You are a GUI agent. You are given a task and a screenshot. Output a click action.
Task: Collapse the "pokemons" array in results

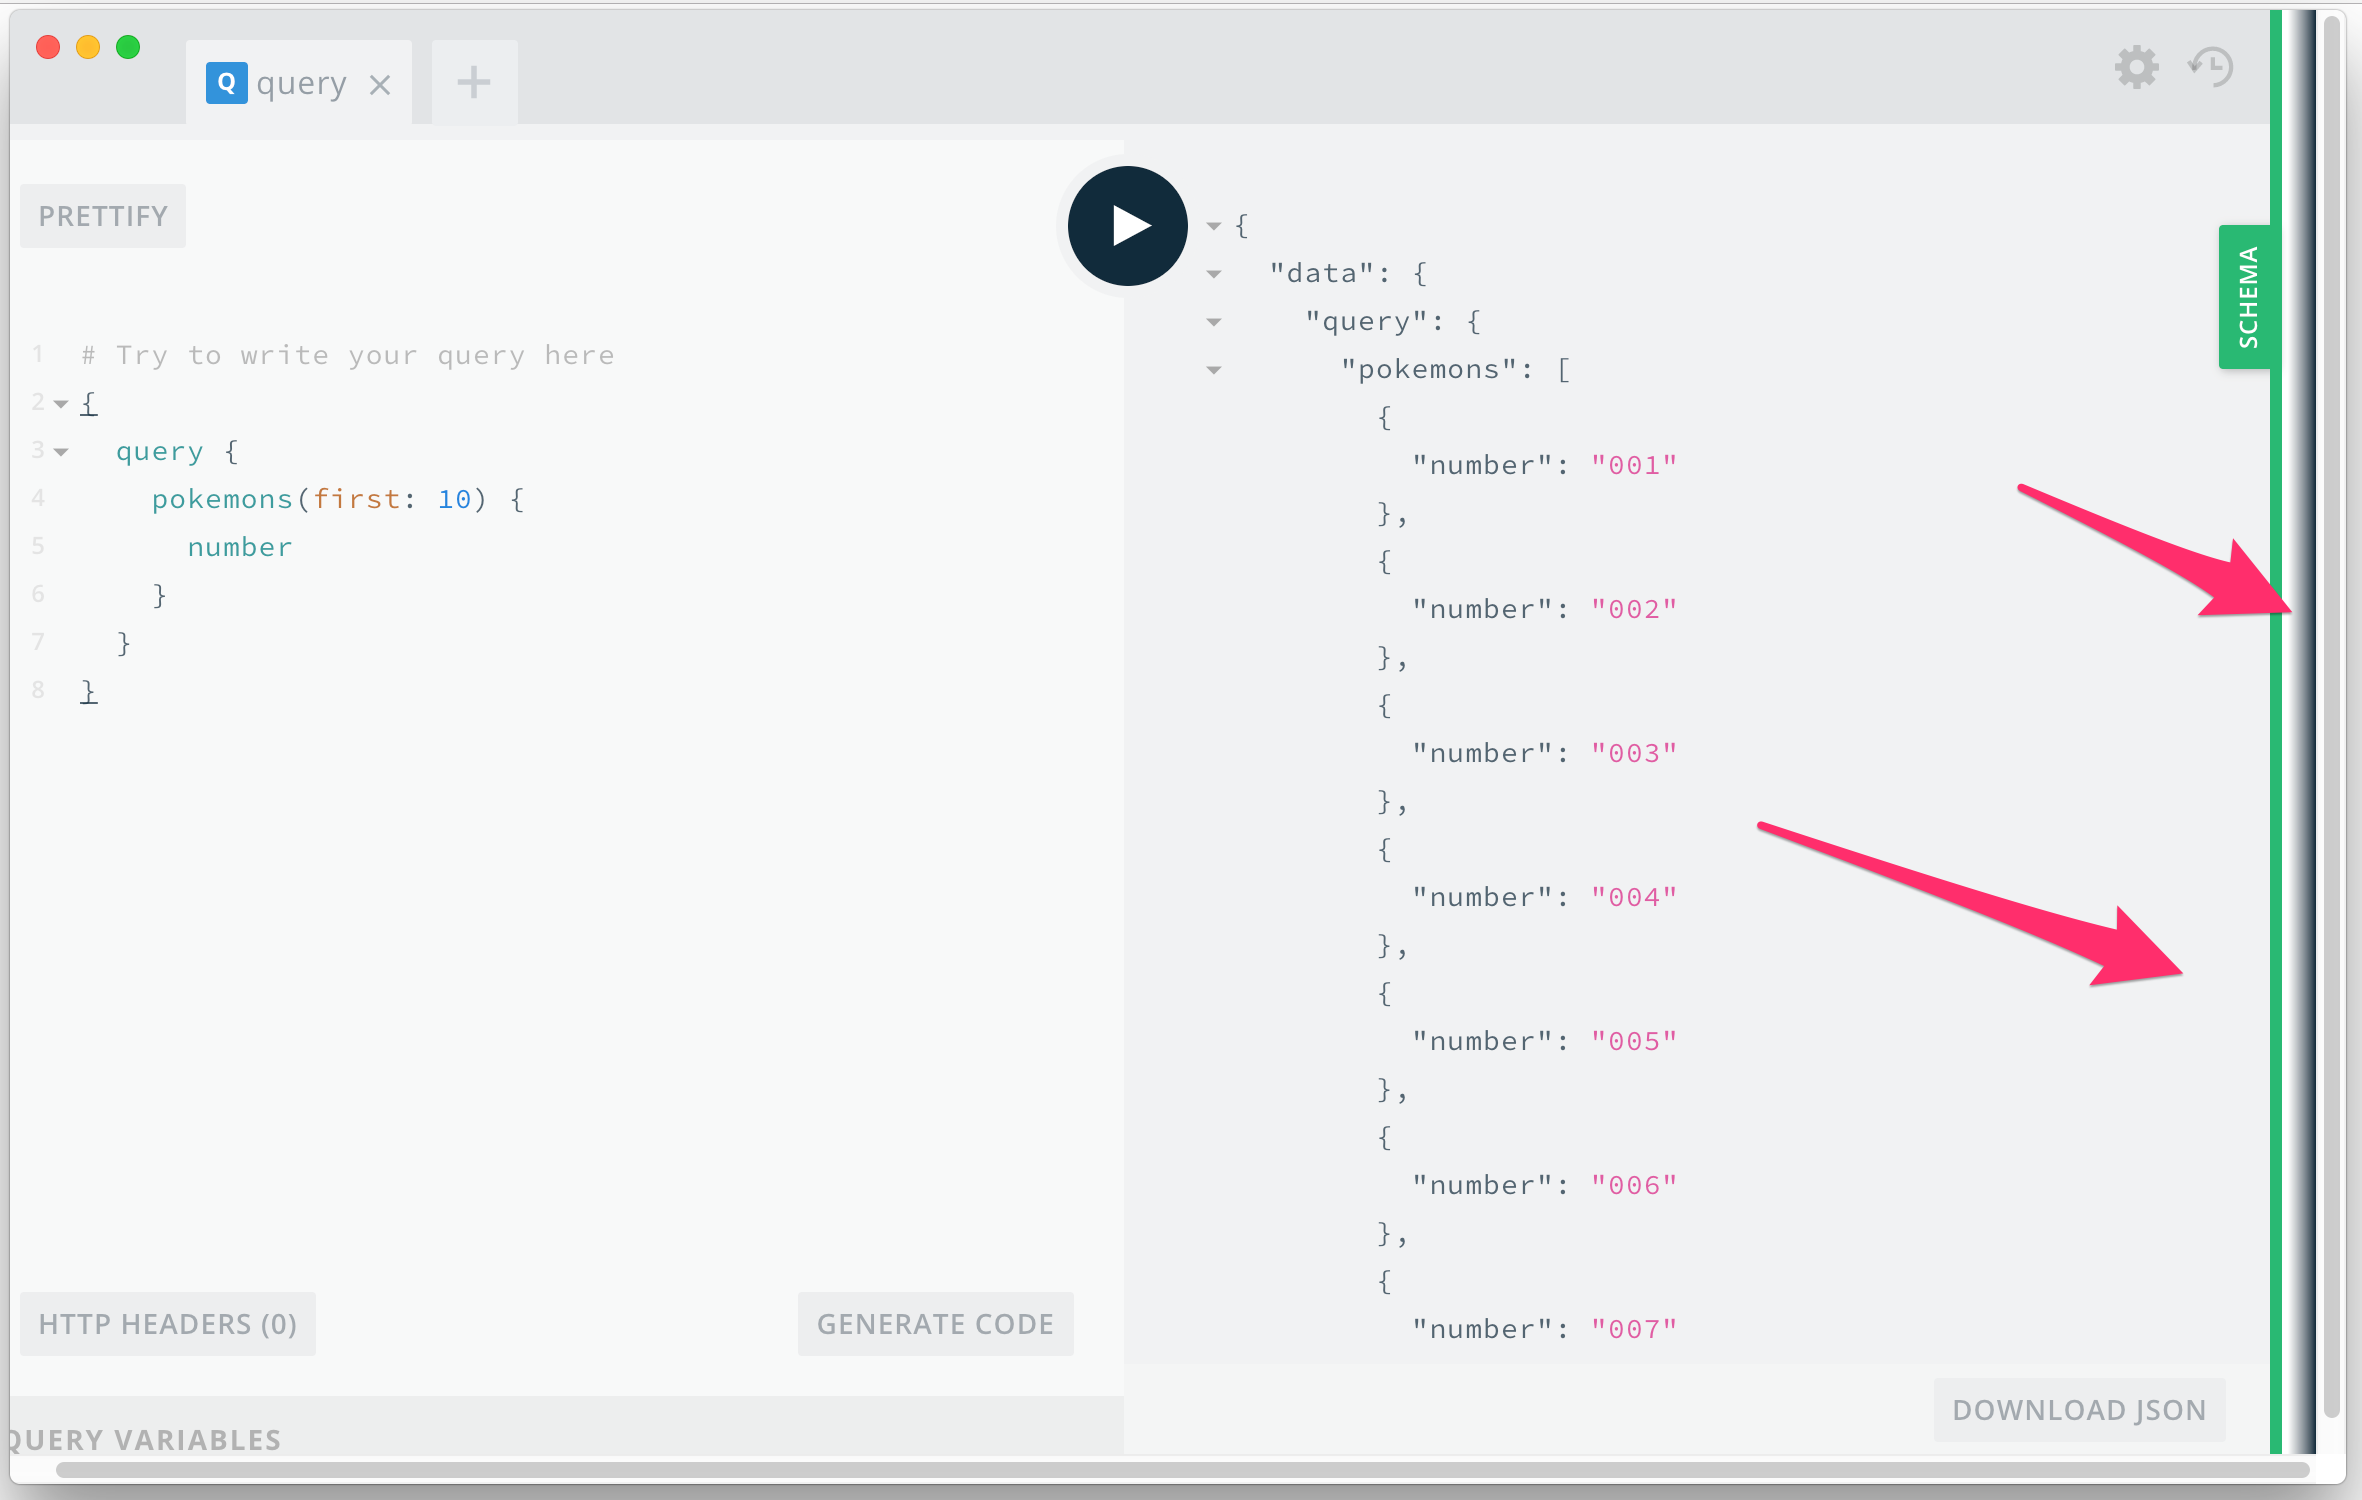point(1213,370)
